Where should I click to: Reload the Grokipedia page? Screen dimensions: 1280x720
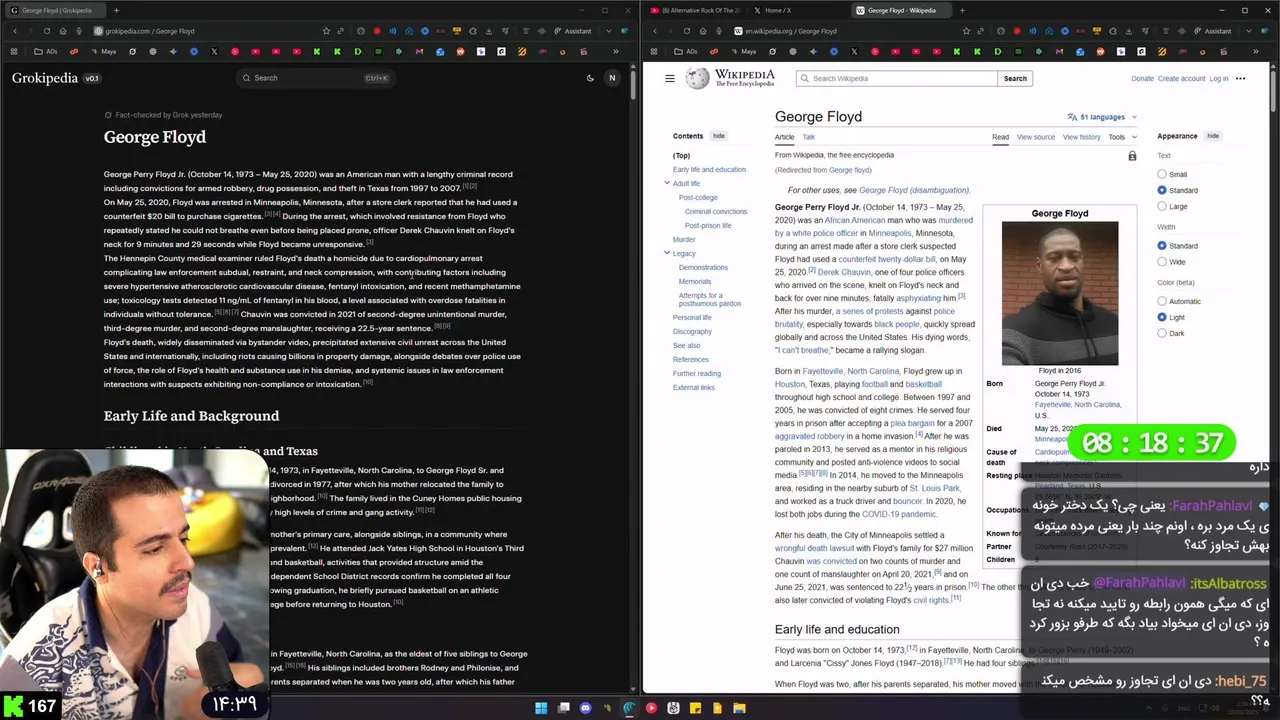[46, 31]
